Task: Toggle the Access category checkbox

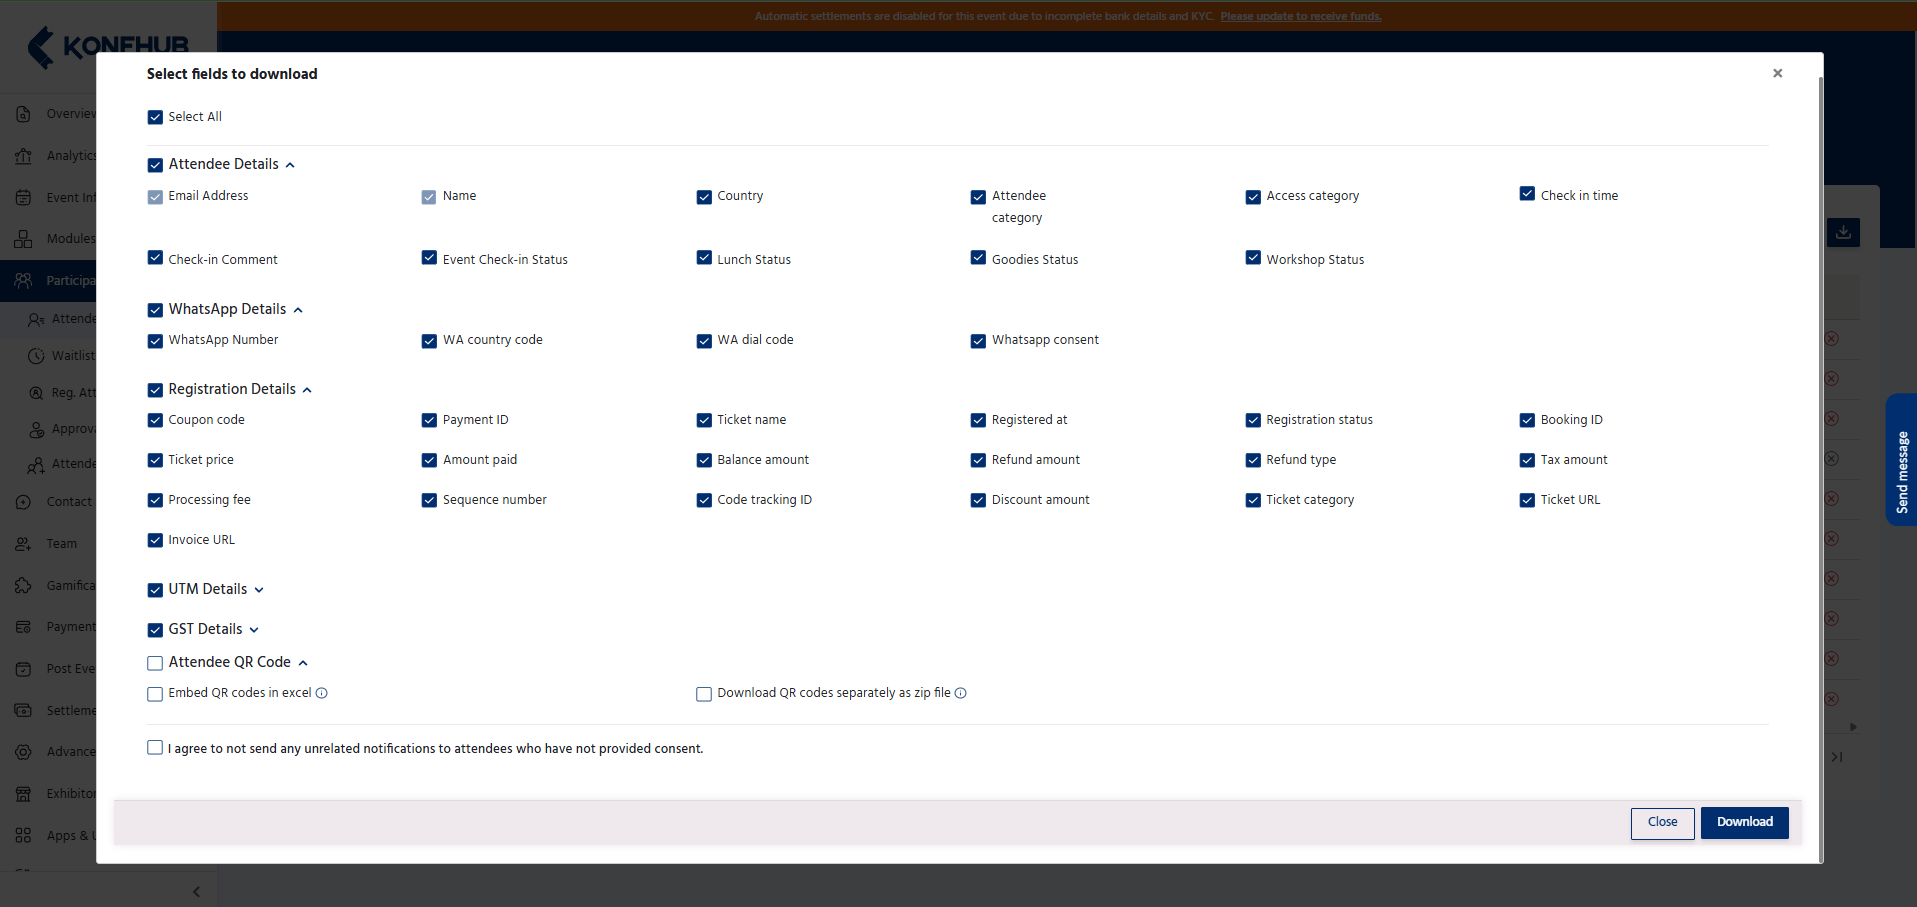Action: click(x=1253, y=197)
